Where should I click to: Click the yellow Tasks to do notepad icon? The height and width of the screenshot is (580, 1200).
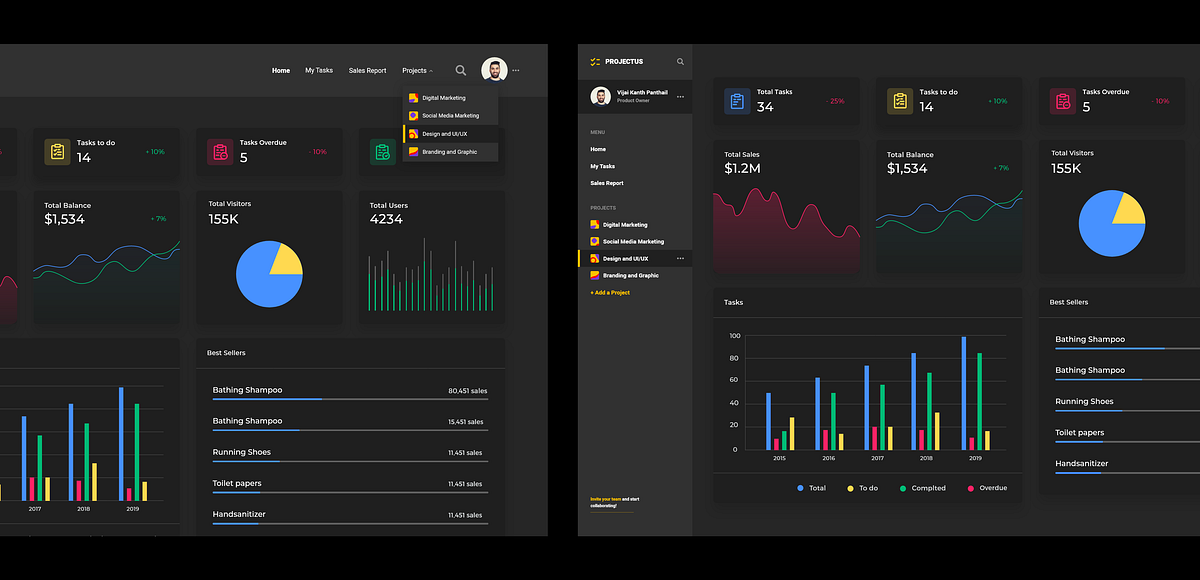pos(899,101)
